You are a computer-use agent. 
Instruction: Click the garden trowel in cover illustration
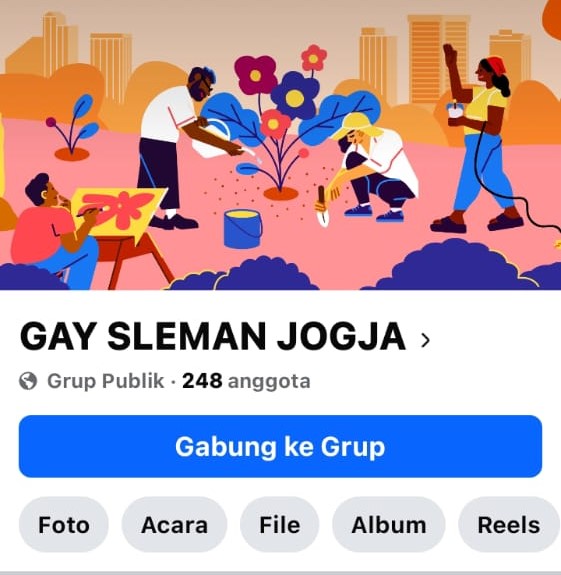322,207
